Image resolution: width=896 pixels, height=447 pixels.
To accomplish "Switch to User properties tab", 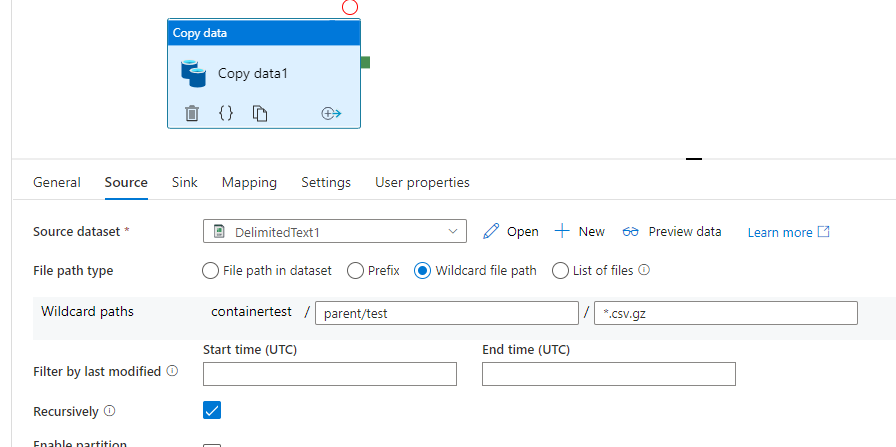I will coord(422,182).
